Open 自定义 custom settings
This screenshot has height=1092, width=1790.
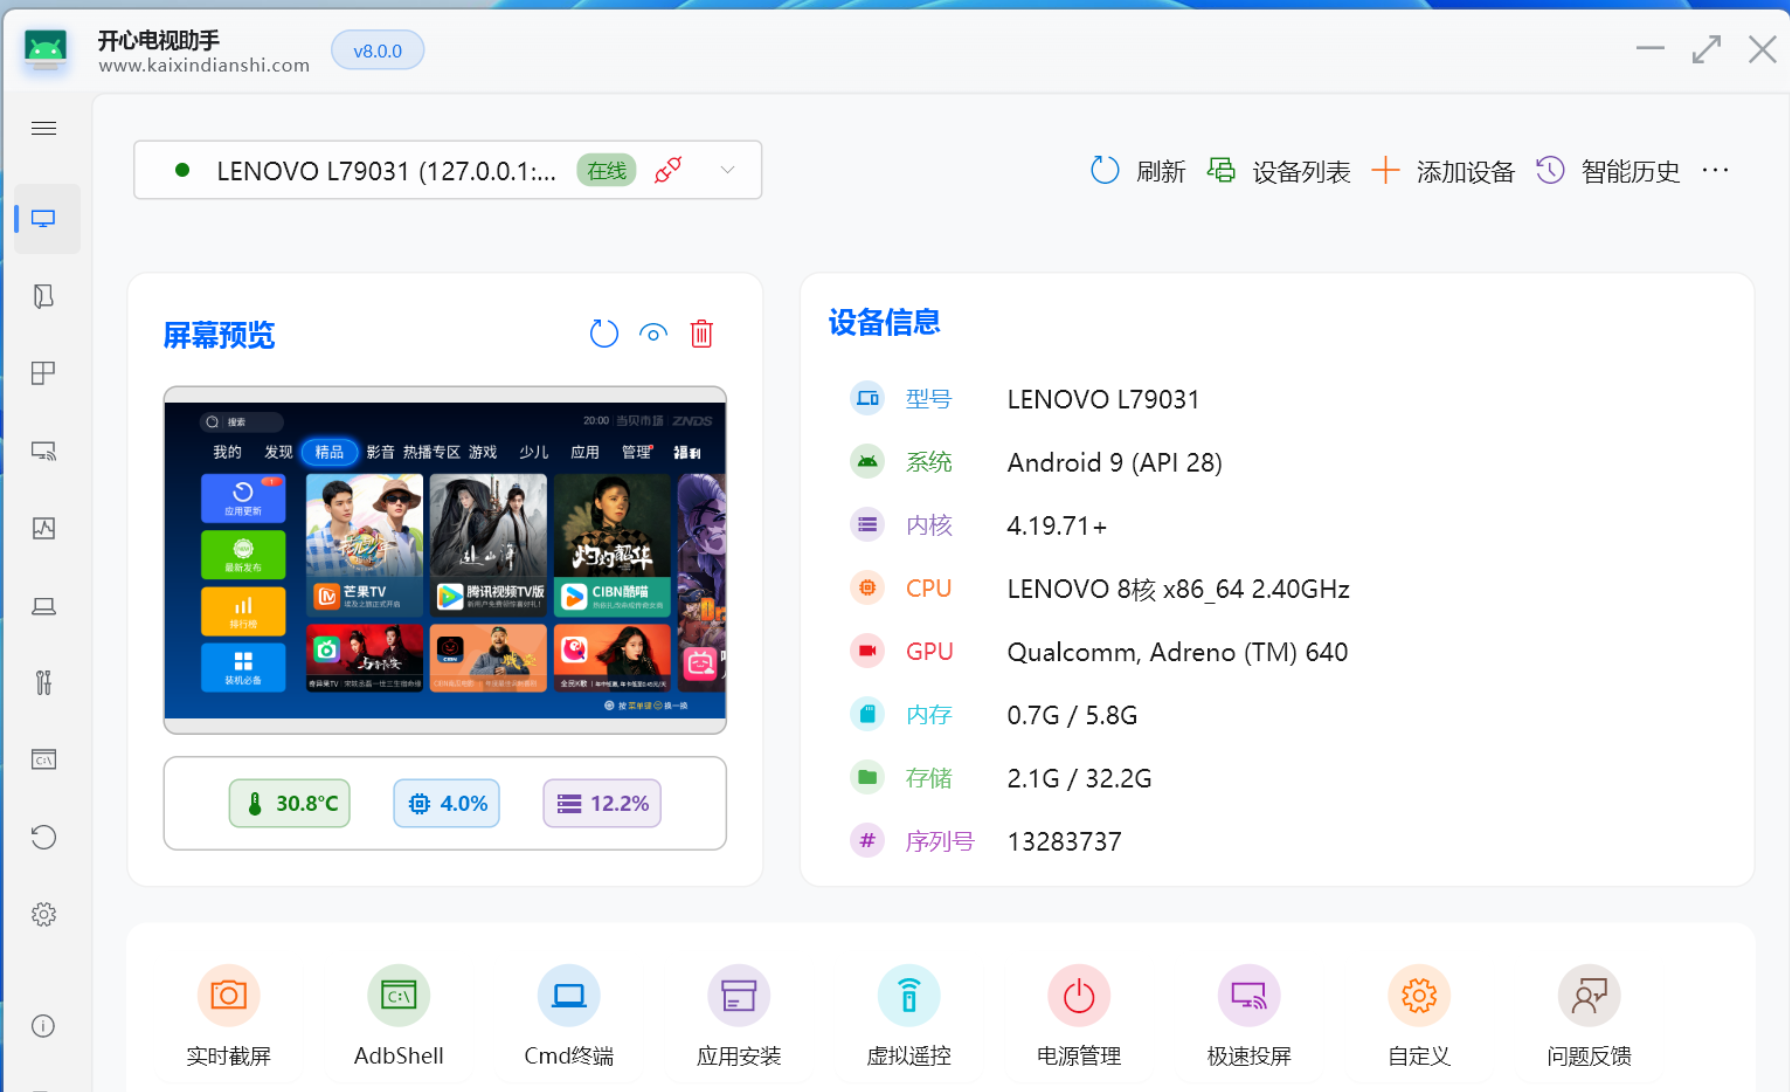coord(1419,1015)
